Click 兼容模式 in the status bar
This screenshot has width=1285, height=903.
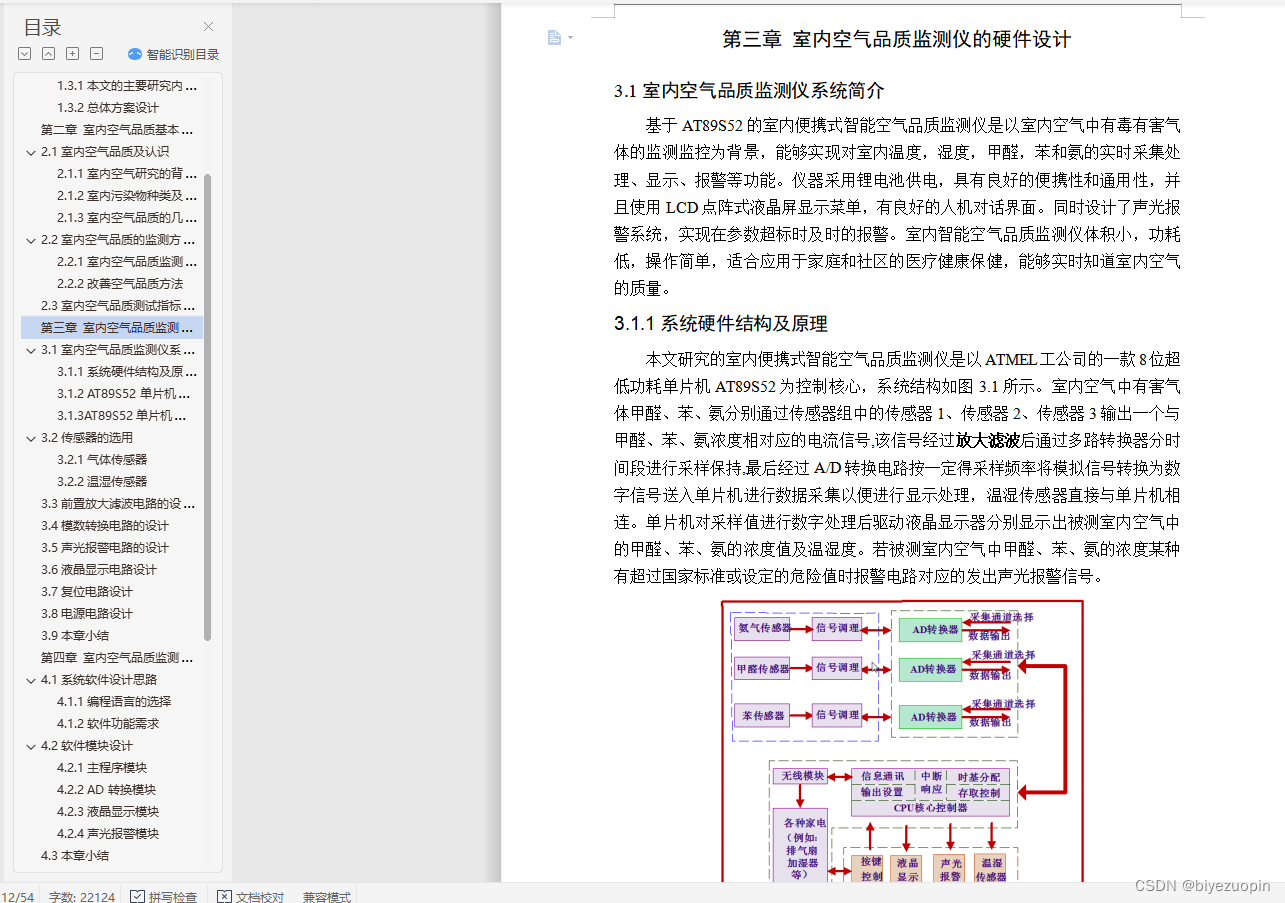tap(327, 897)
